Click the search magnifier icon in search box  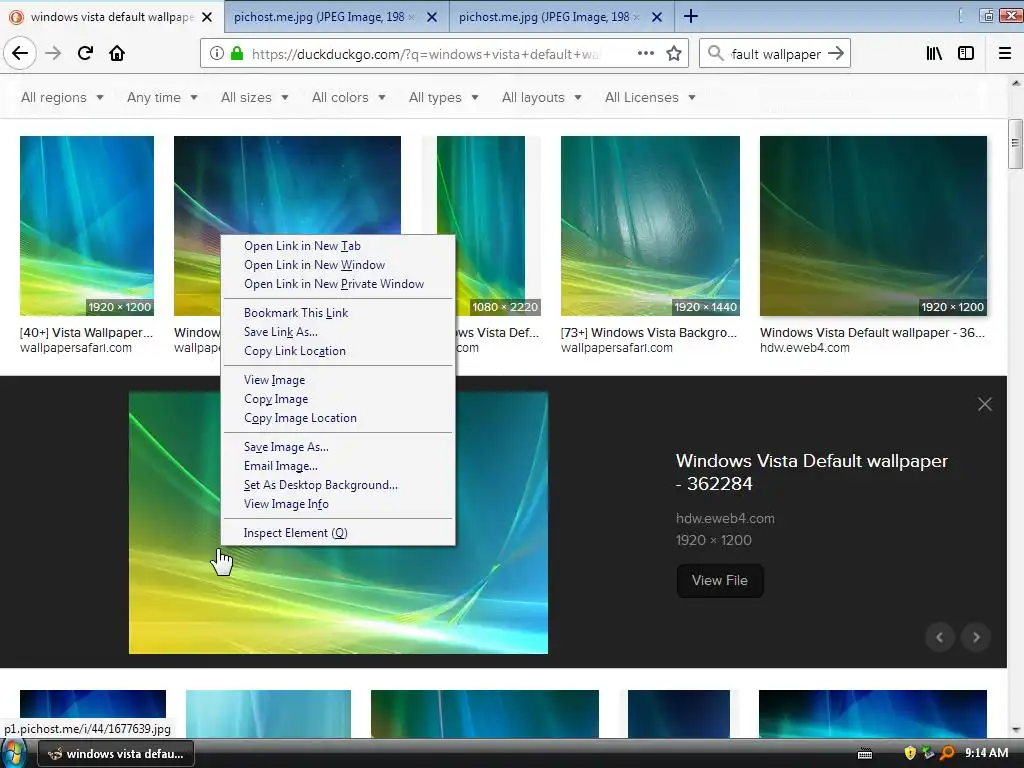[x=716, y=54]
